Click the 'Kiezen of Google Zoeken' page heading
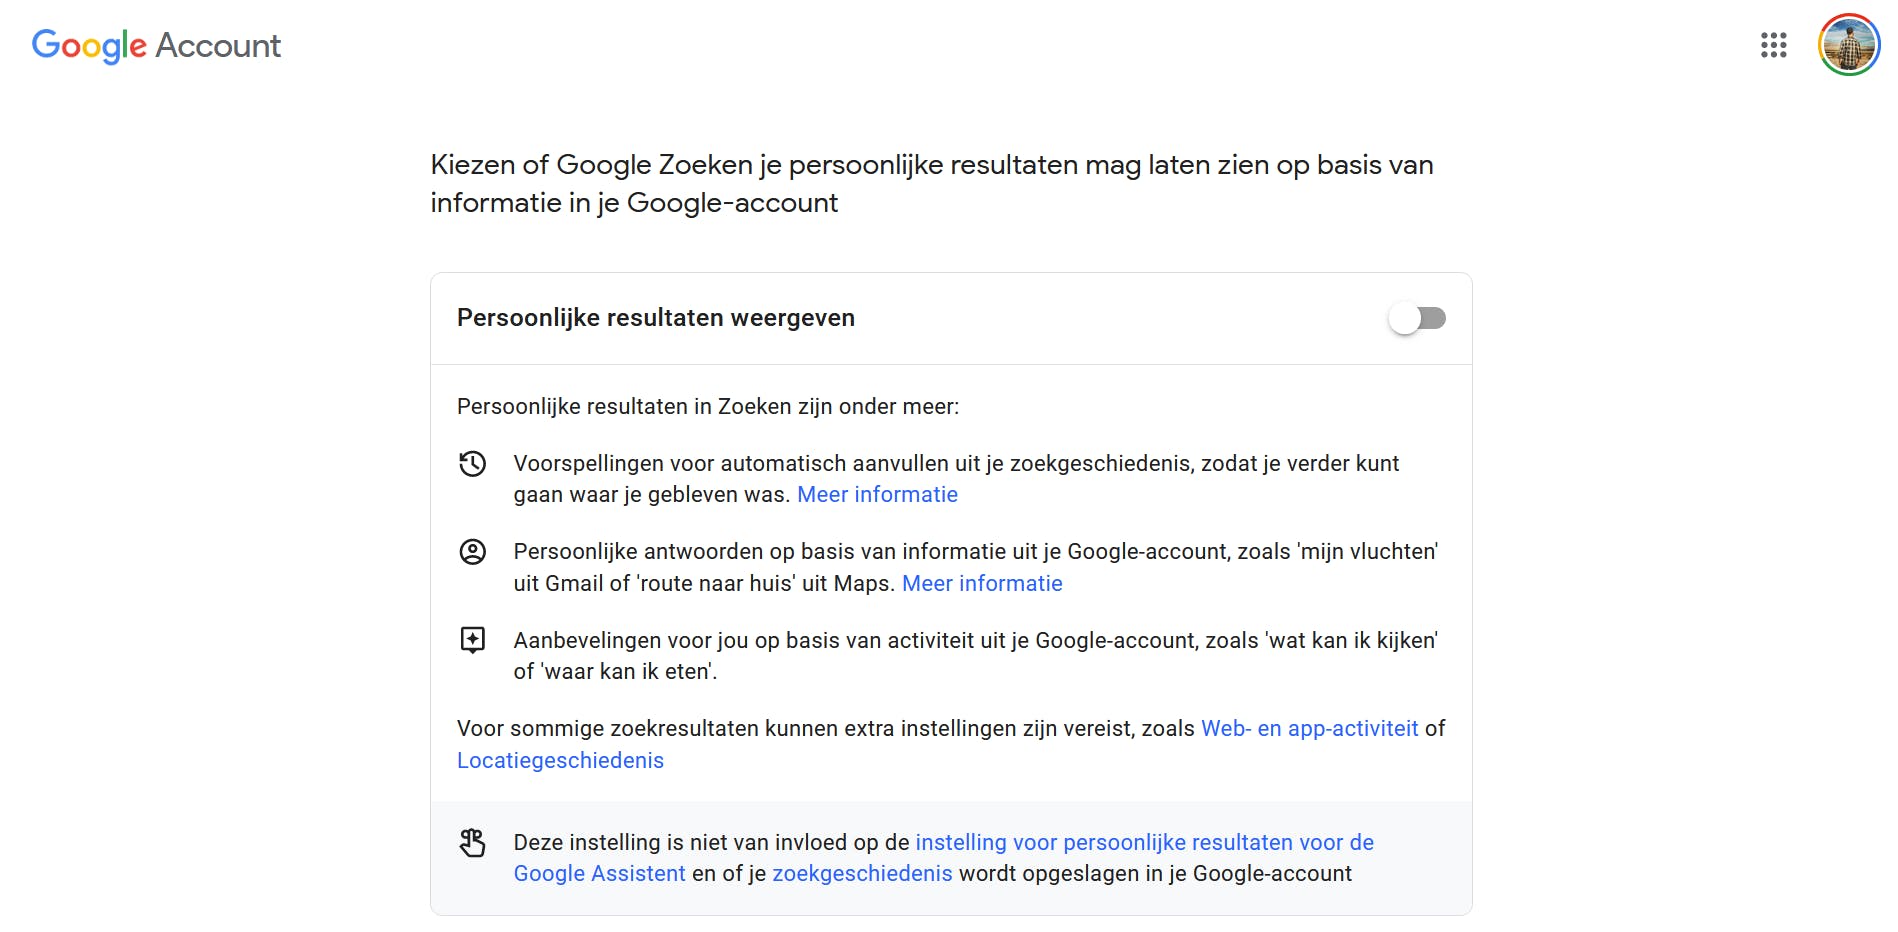 931,184
